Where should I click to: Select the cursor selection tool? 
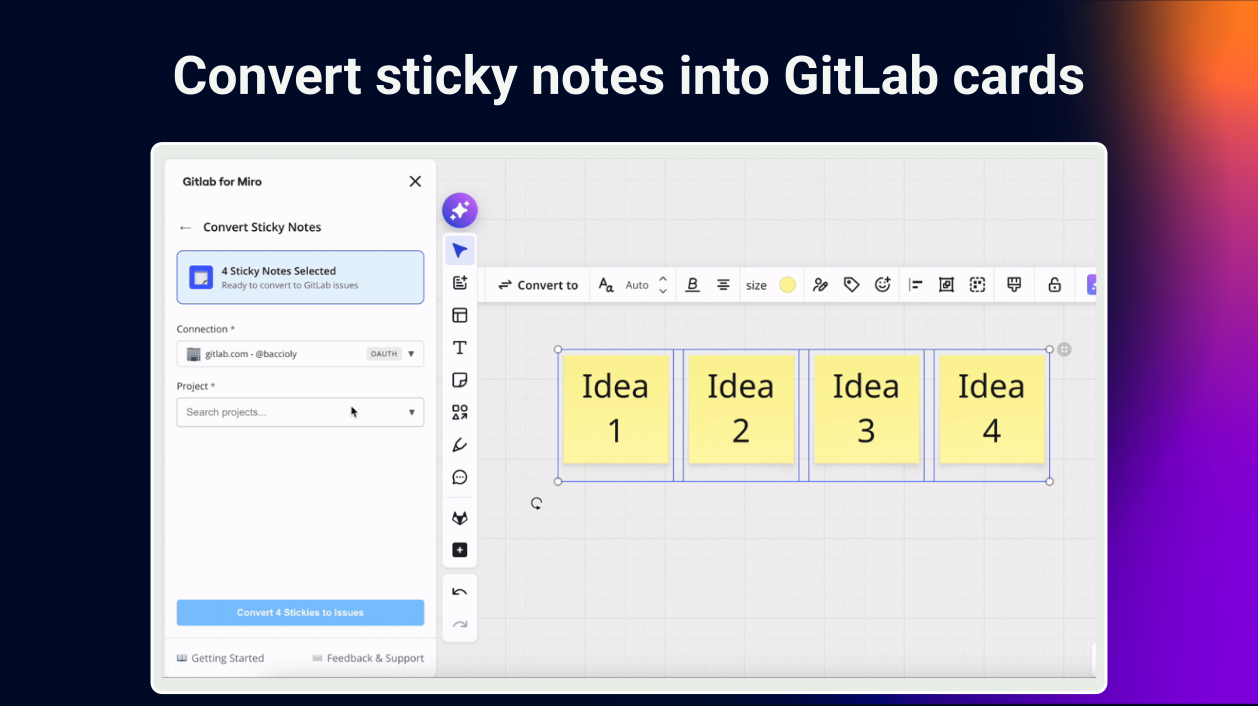point(460,250)
